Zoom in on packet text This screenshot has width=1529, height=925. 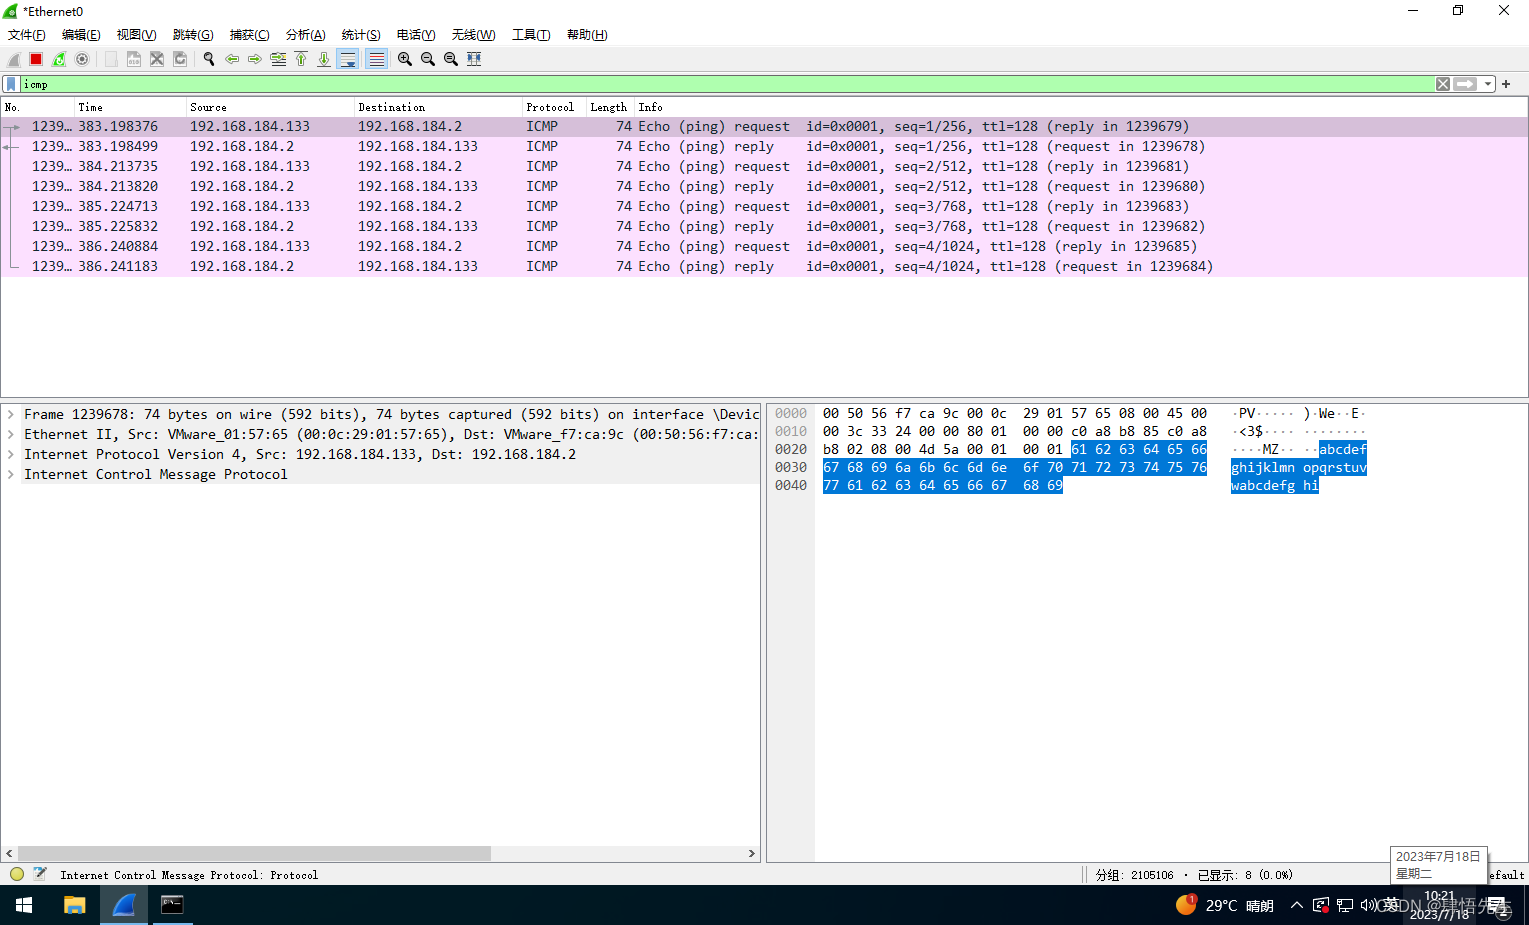pyautogui.click(x=405, y=59)
